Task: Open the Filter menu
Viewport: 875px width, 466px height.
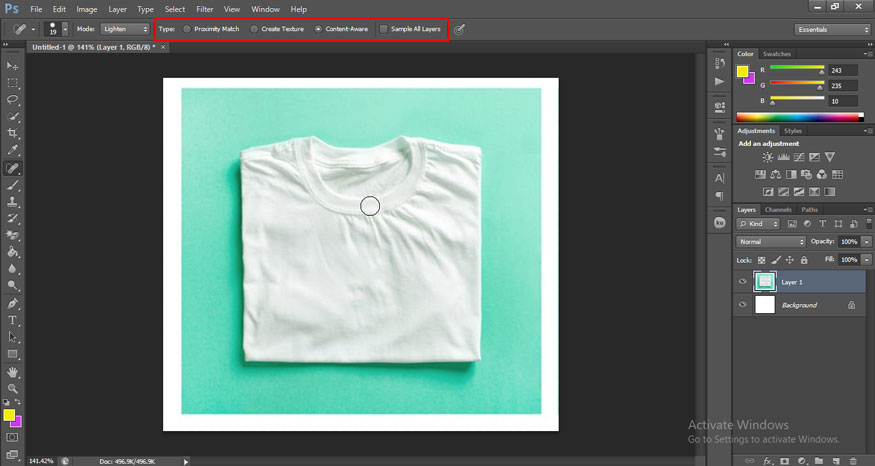Action: click(205, 9)
